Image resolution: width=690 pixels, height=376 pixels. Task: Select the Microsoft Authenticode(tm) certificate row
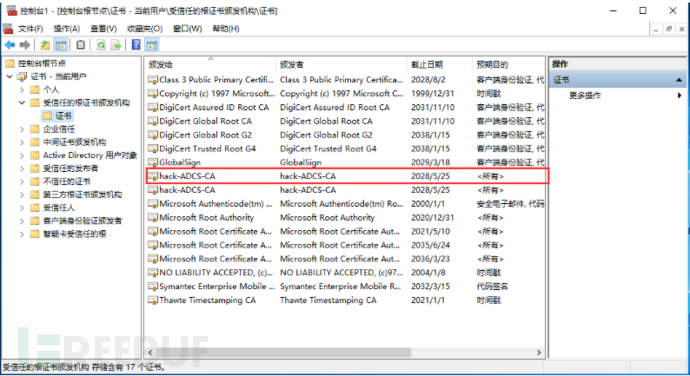(x=346, y=203)
